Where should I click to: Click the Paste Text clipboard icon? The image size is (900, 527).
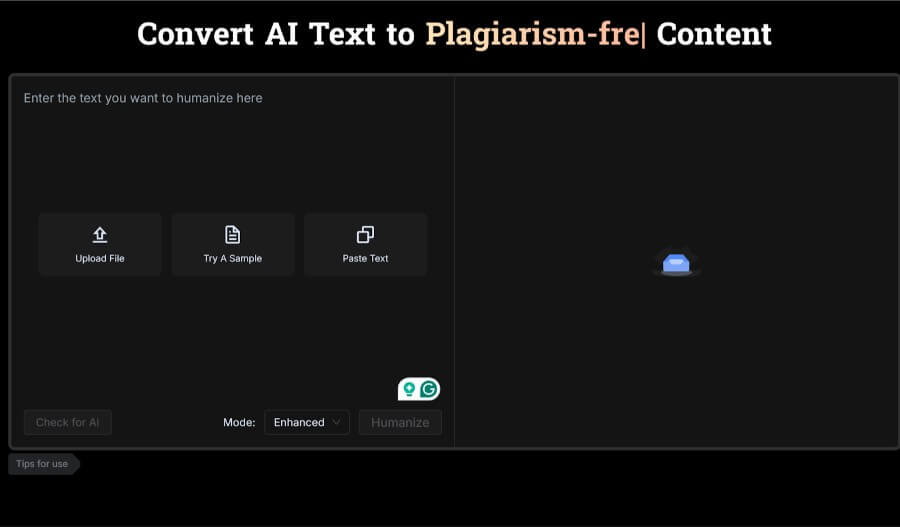tap(365, 234)
